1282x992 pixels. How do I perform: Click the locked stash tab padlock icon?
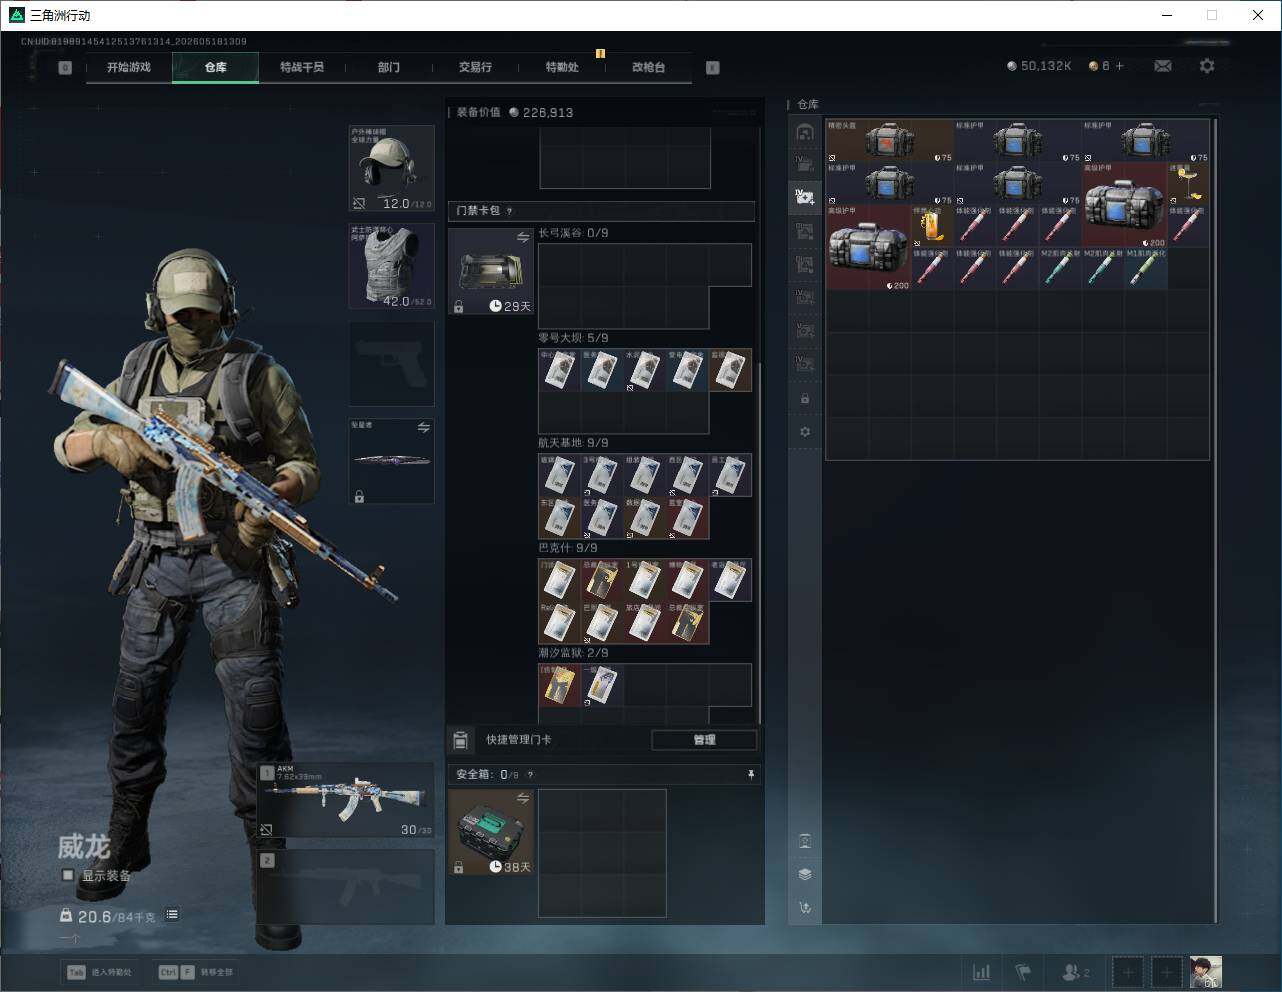(805, 398)
